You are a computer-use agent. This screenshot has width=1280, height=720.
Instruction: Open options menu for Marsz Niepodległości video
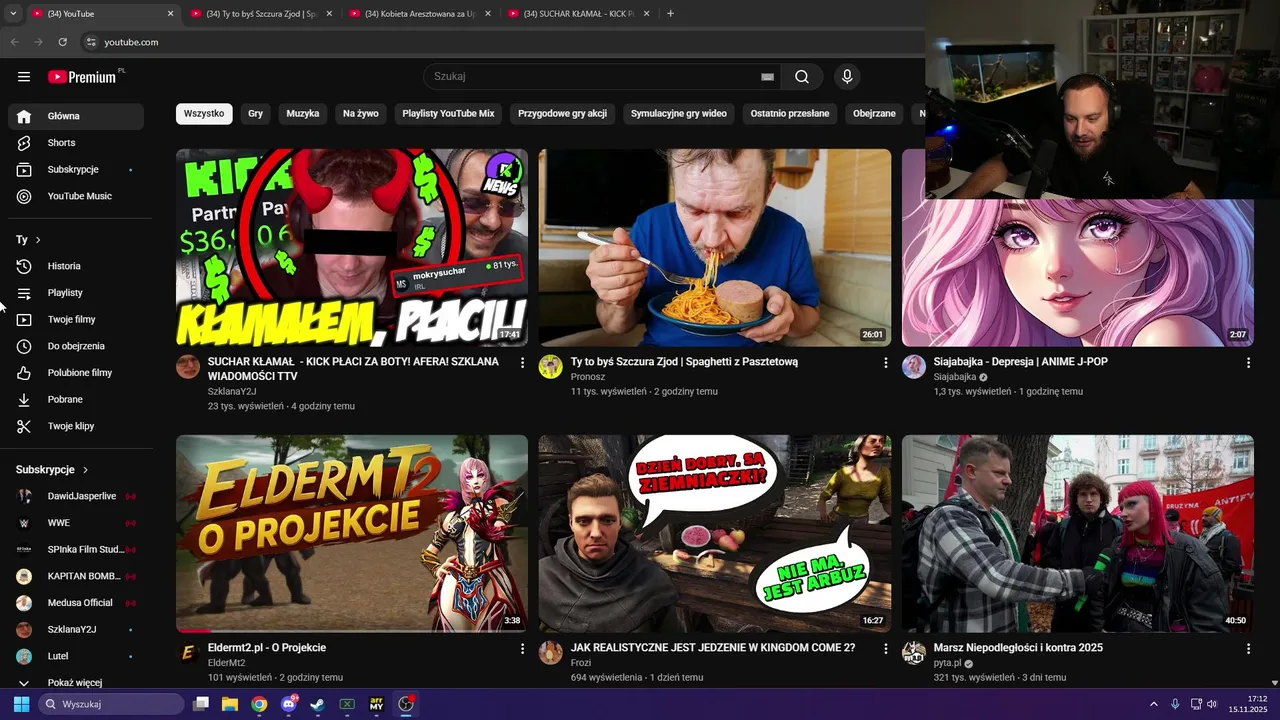point(1248,649)
